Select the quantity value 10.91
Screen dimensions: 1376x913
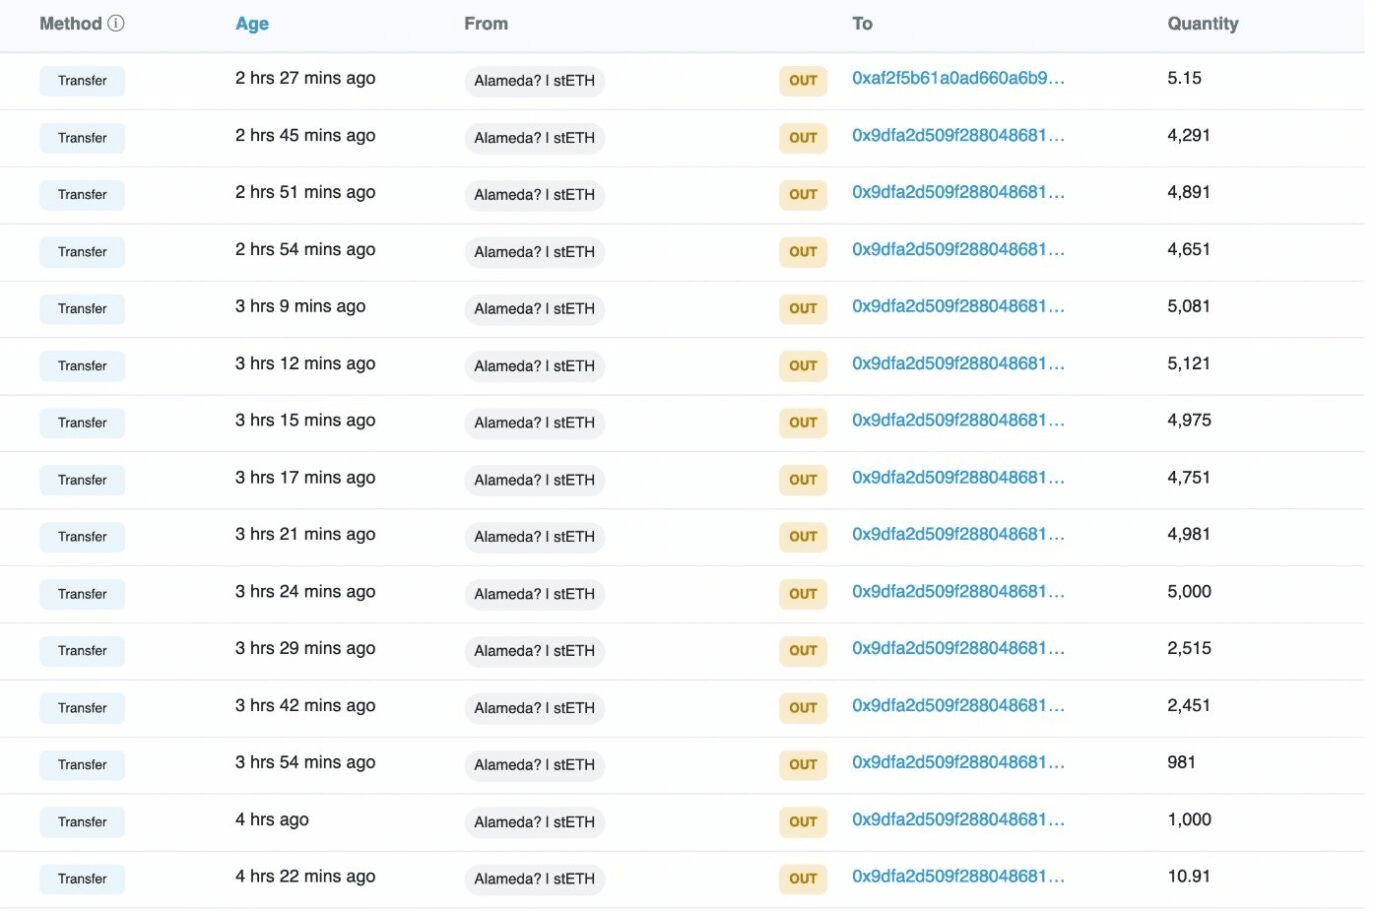(x=1189, y=876)
